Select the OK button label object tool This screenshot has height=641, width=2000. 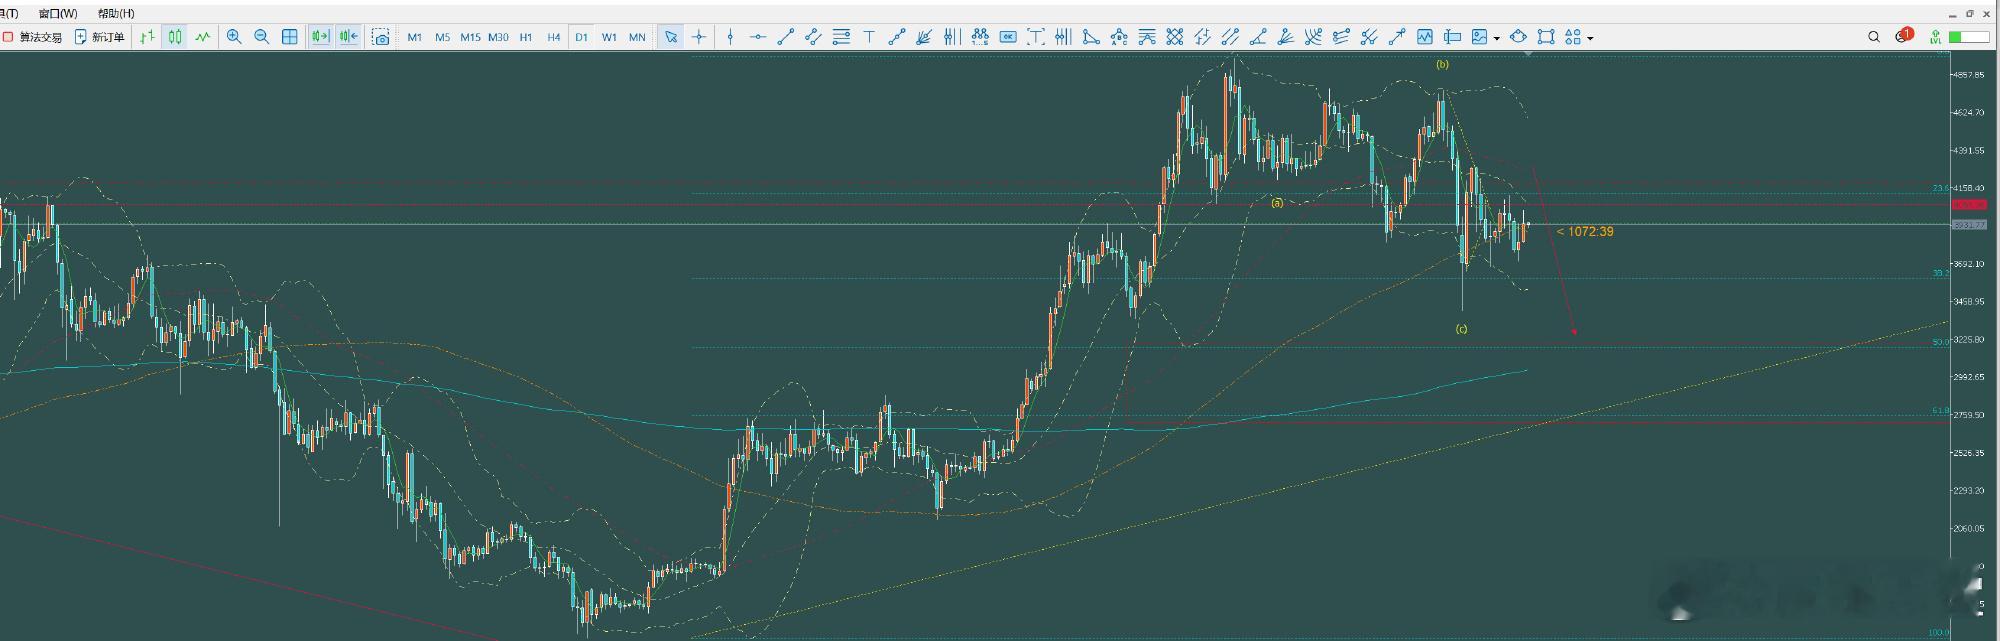click(x=1008, y=37)
